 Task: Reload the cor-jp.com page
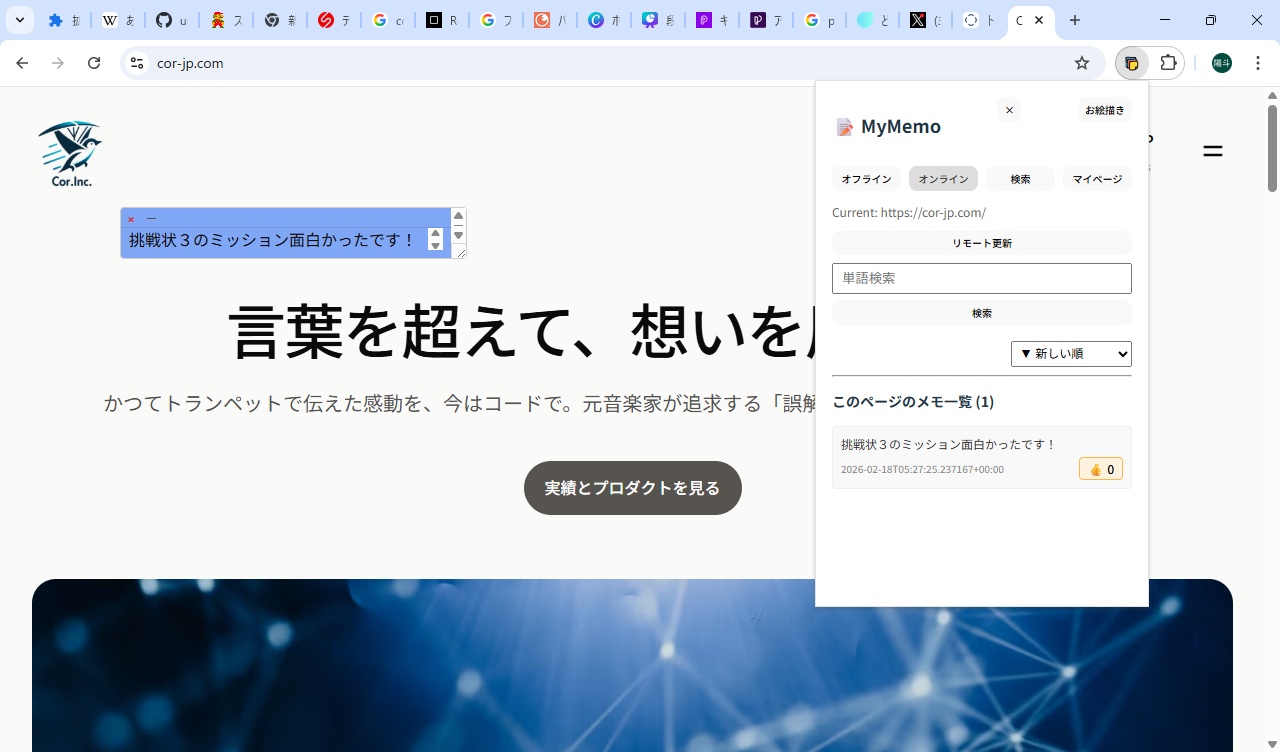(94, 62)
